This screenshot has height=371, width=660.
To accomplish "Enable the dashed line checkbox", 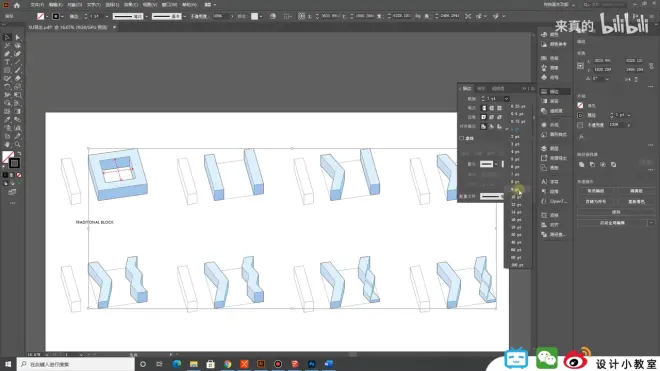I will [x=462, y=138].
